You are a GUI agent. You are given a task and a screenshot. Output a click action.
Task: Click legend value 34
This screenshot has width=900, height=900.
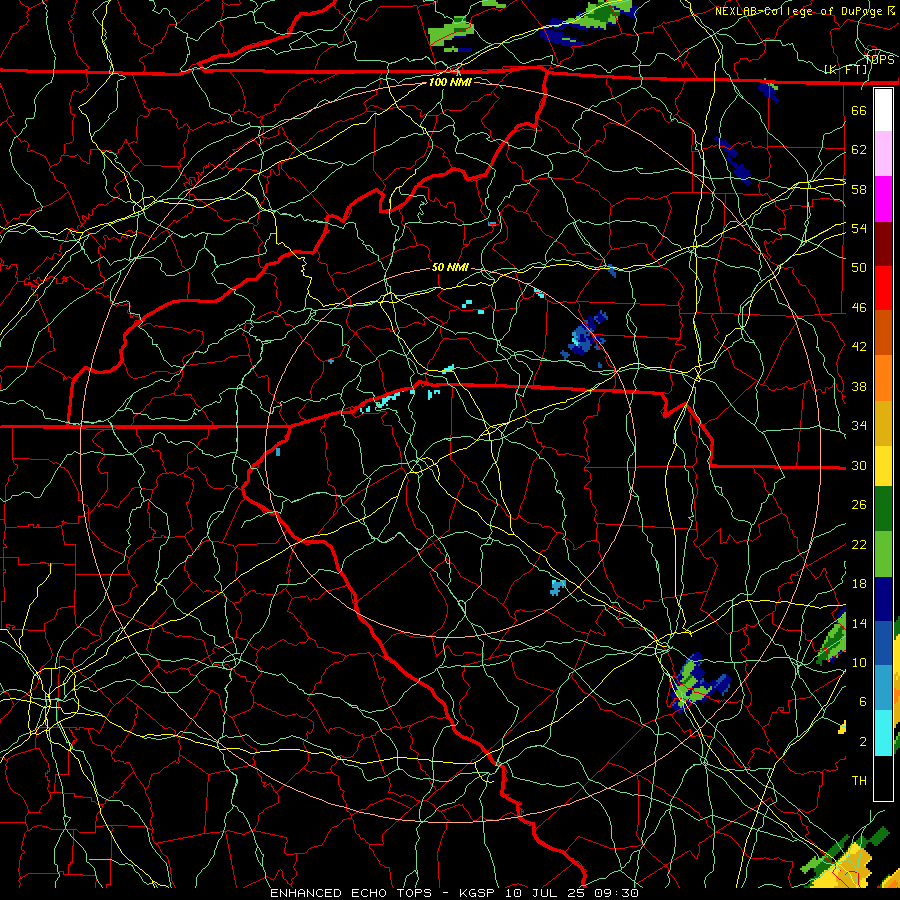[x=859, y=426]
